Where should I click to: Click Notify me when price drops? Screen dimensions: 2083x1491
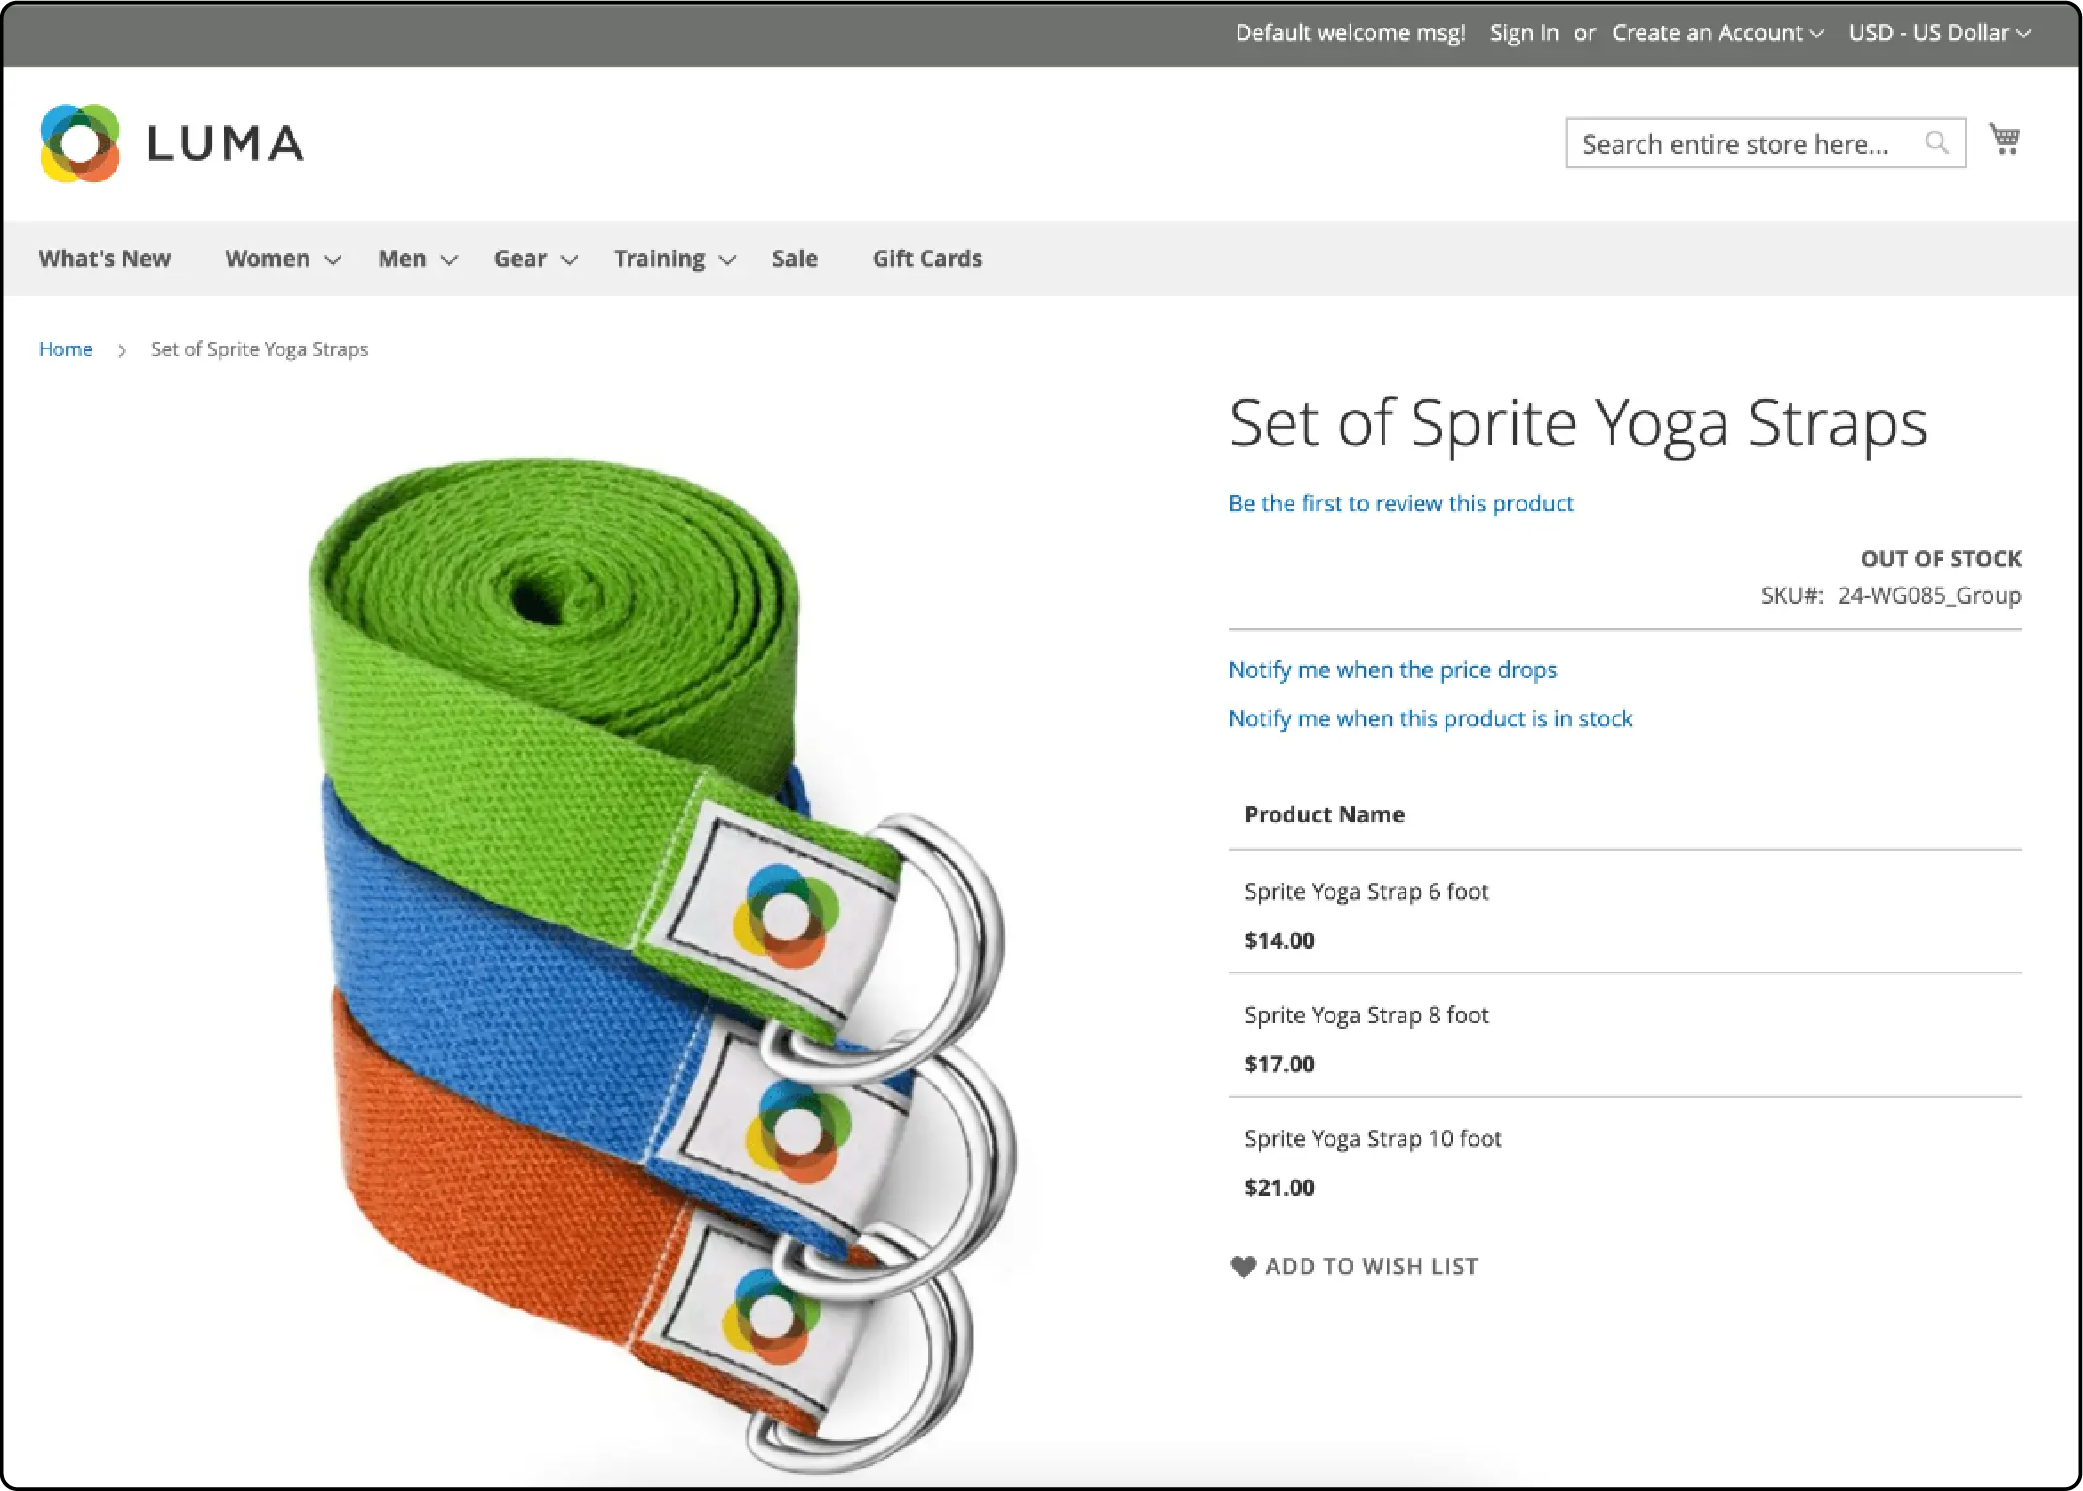click(x=1392, y=668)
